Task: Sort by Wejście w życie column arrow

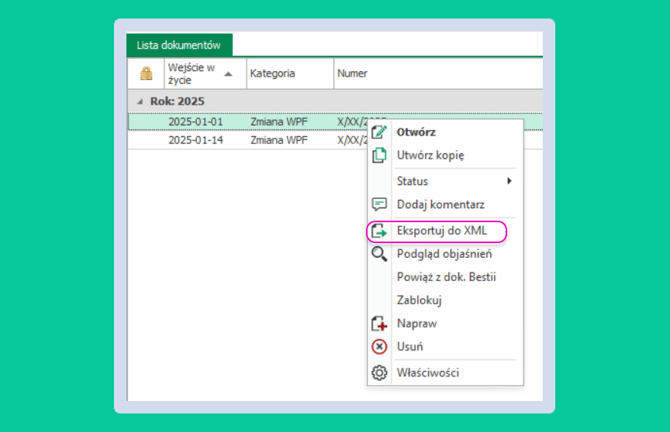Action: tap(229, 74)
